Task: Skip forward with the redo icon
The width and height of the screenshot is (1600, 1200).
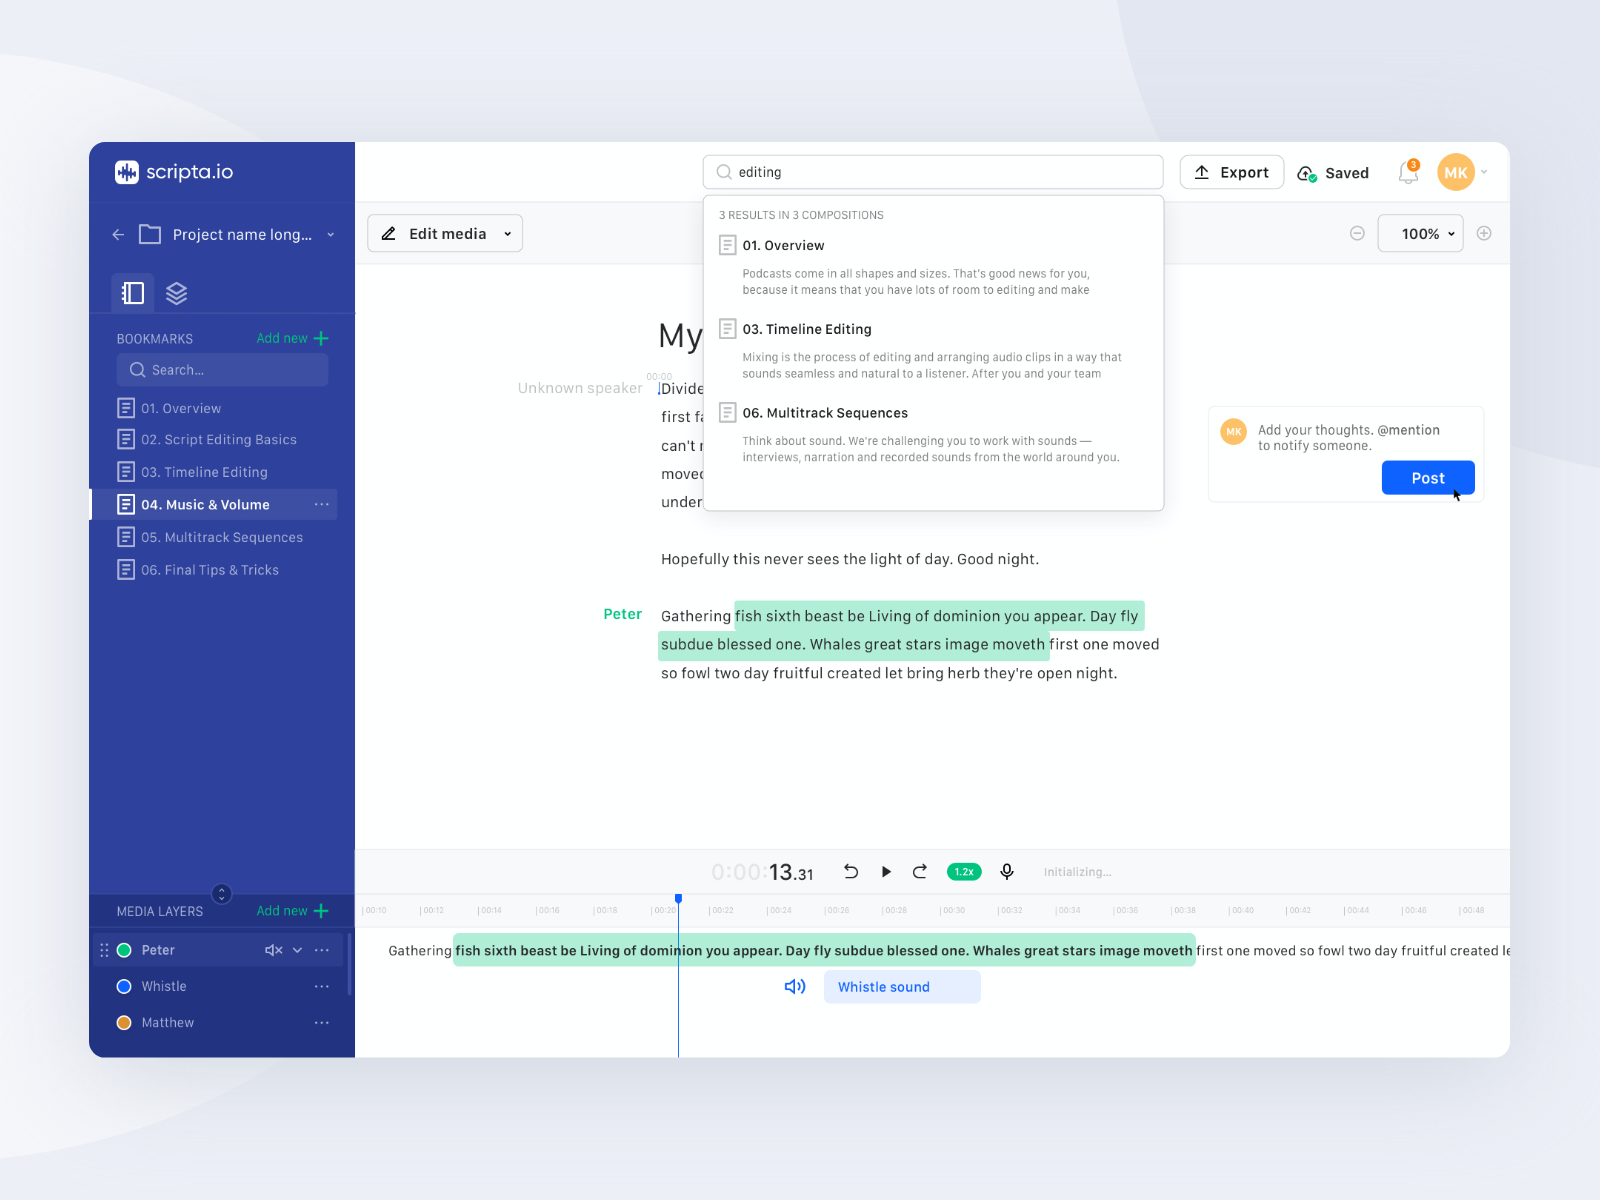Action: point(920,871)
